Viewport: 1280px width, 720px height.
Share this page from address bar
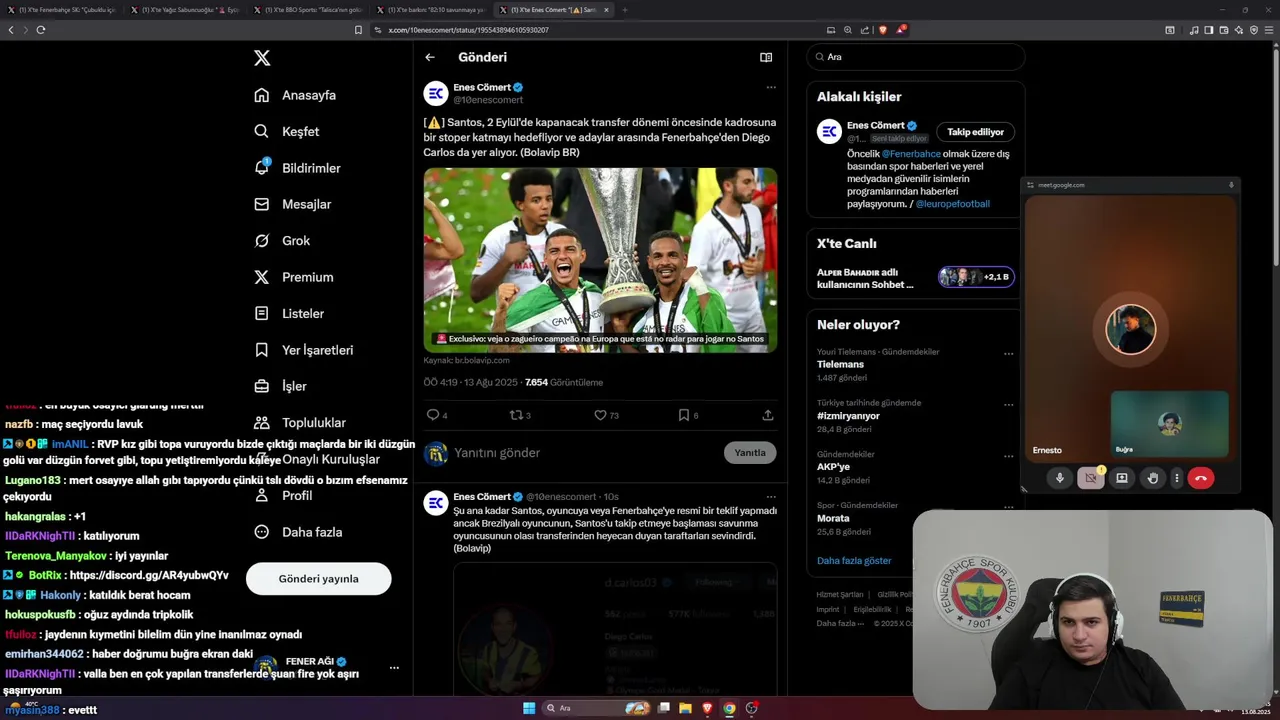pos(864,30)
